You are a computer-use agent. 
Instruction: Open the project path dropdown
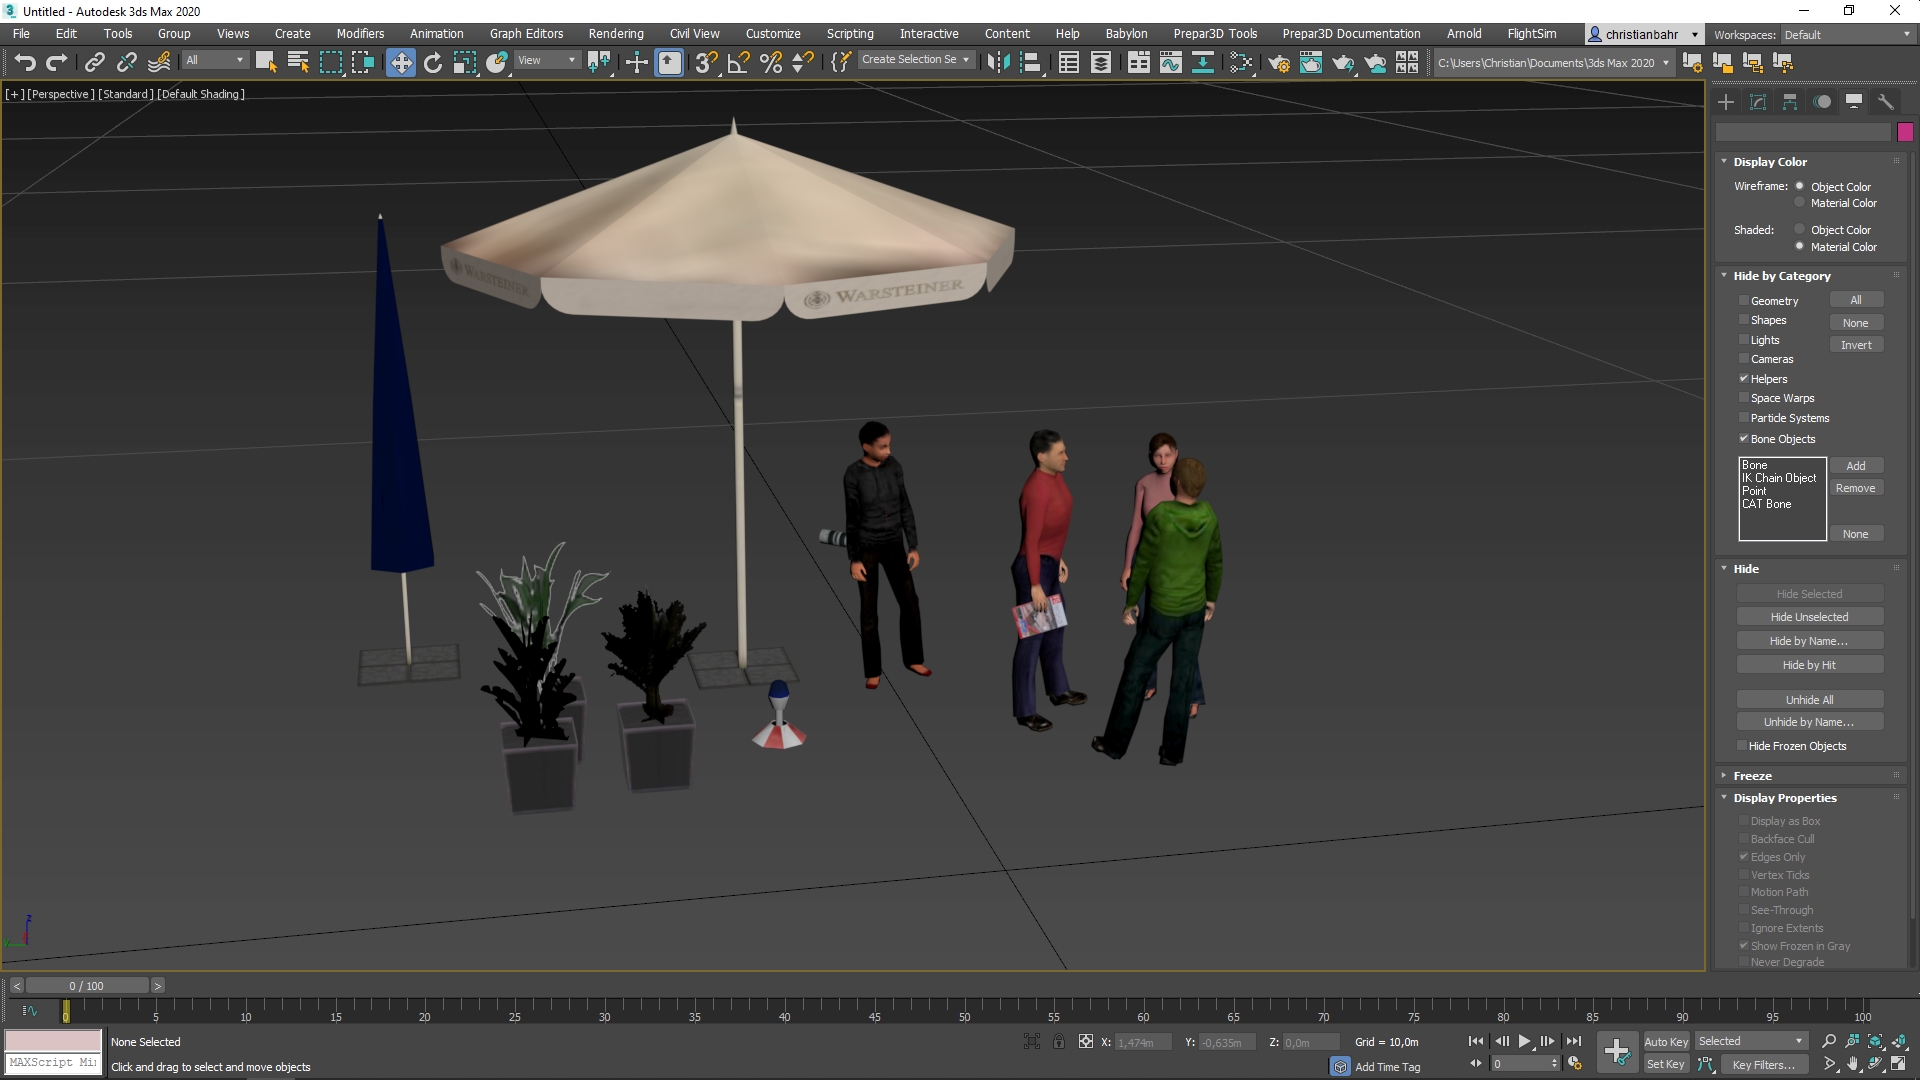(1554, 63)
